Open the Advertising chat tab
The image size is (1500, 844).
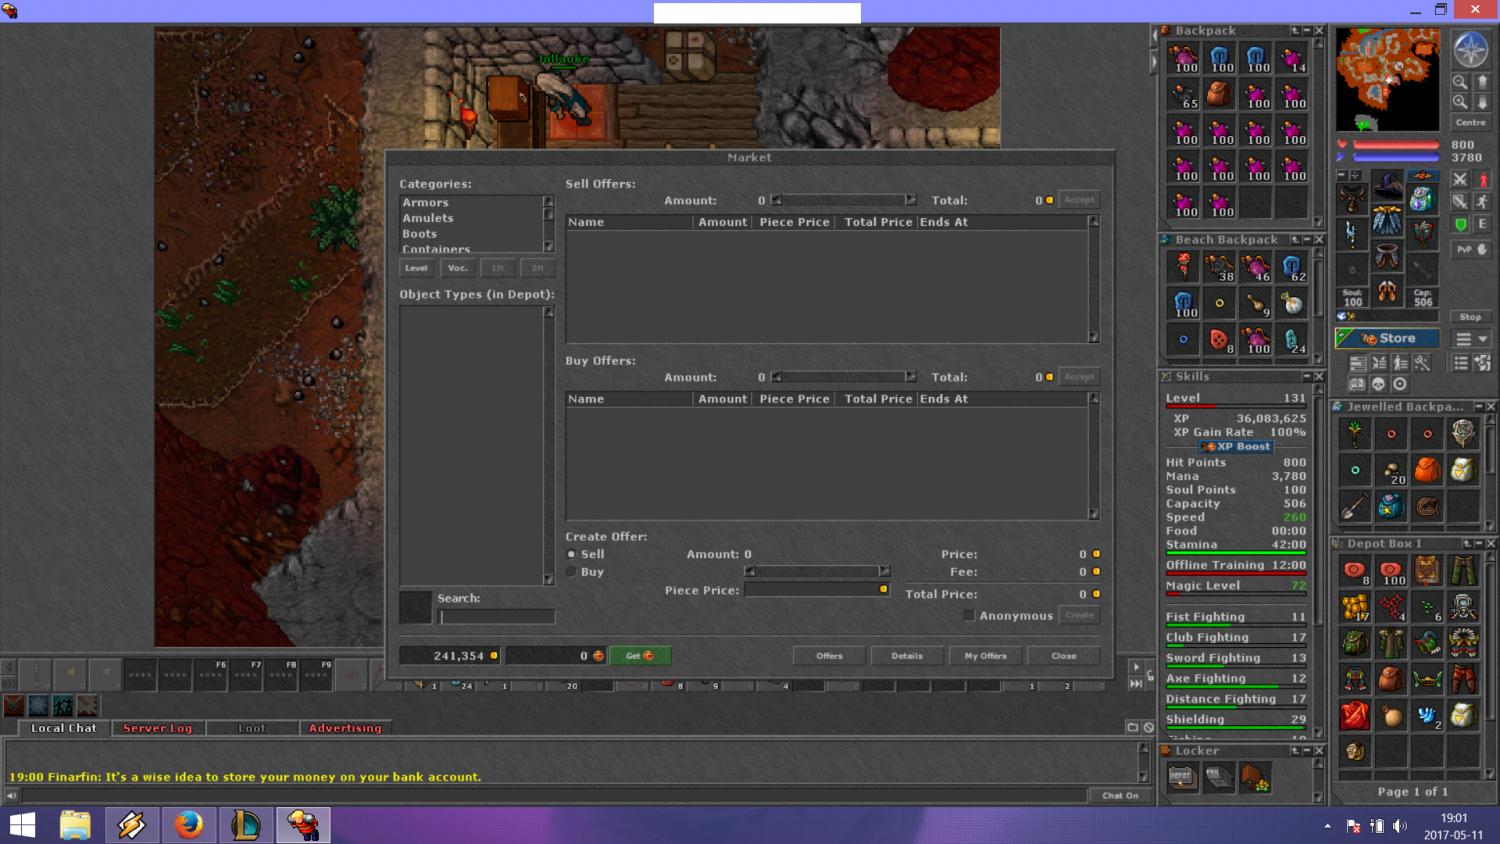345,728
